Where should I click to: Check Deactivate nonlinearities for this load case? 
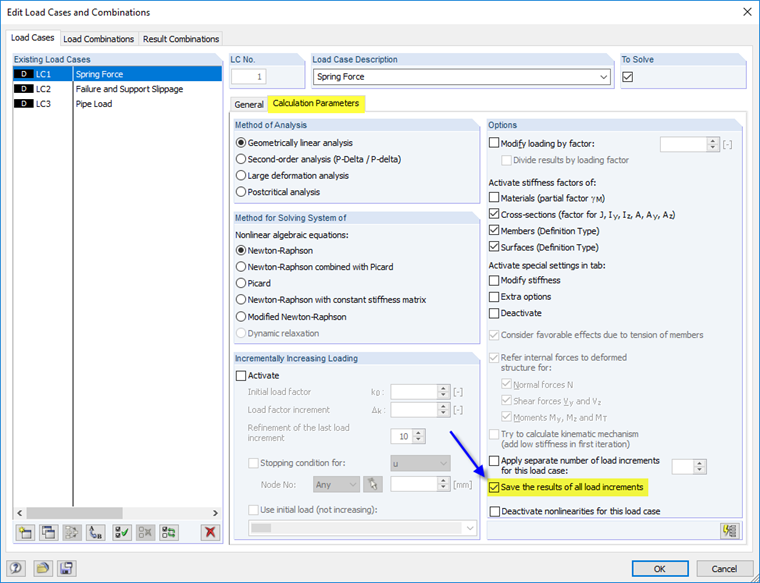494,512
